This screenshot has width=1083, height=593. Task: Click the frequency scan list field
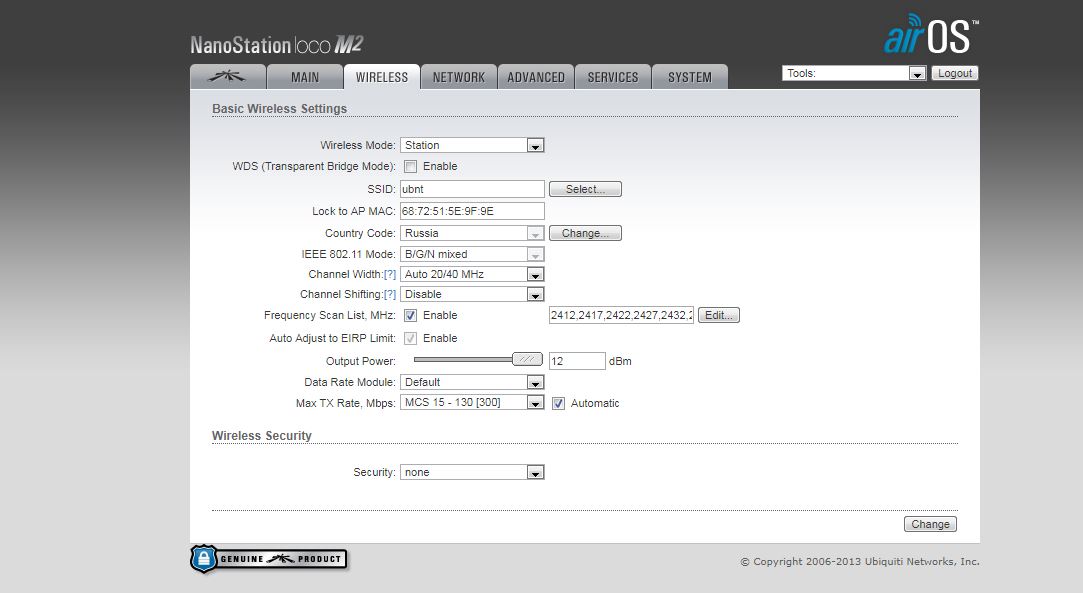(x=621, y=315)
